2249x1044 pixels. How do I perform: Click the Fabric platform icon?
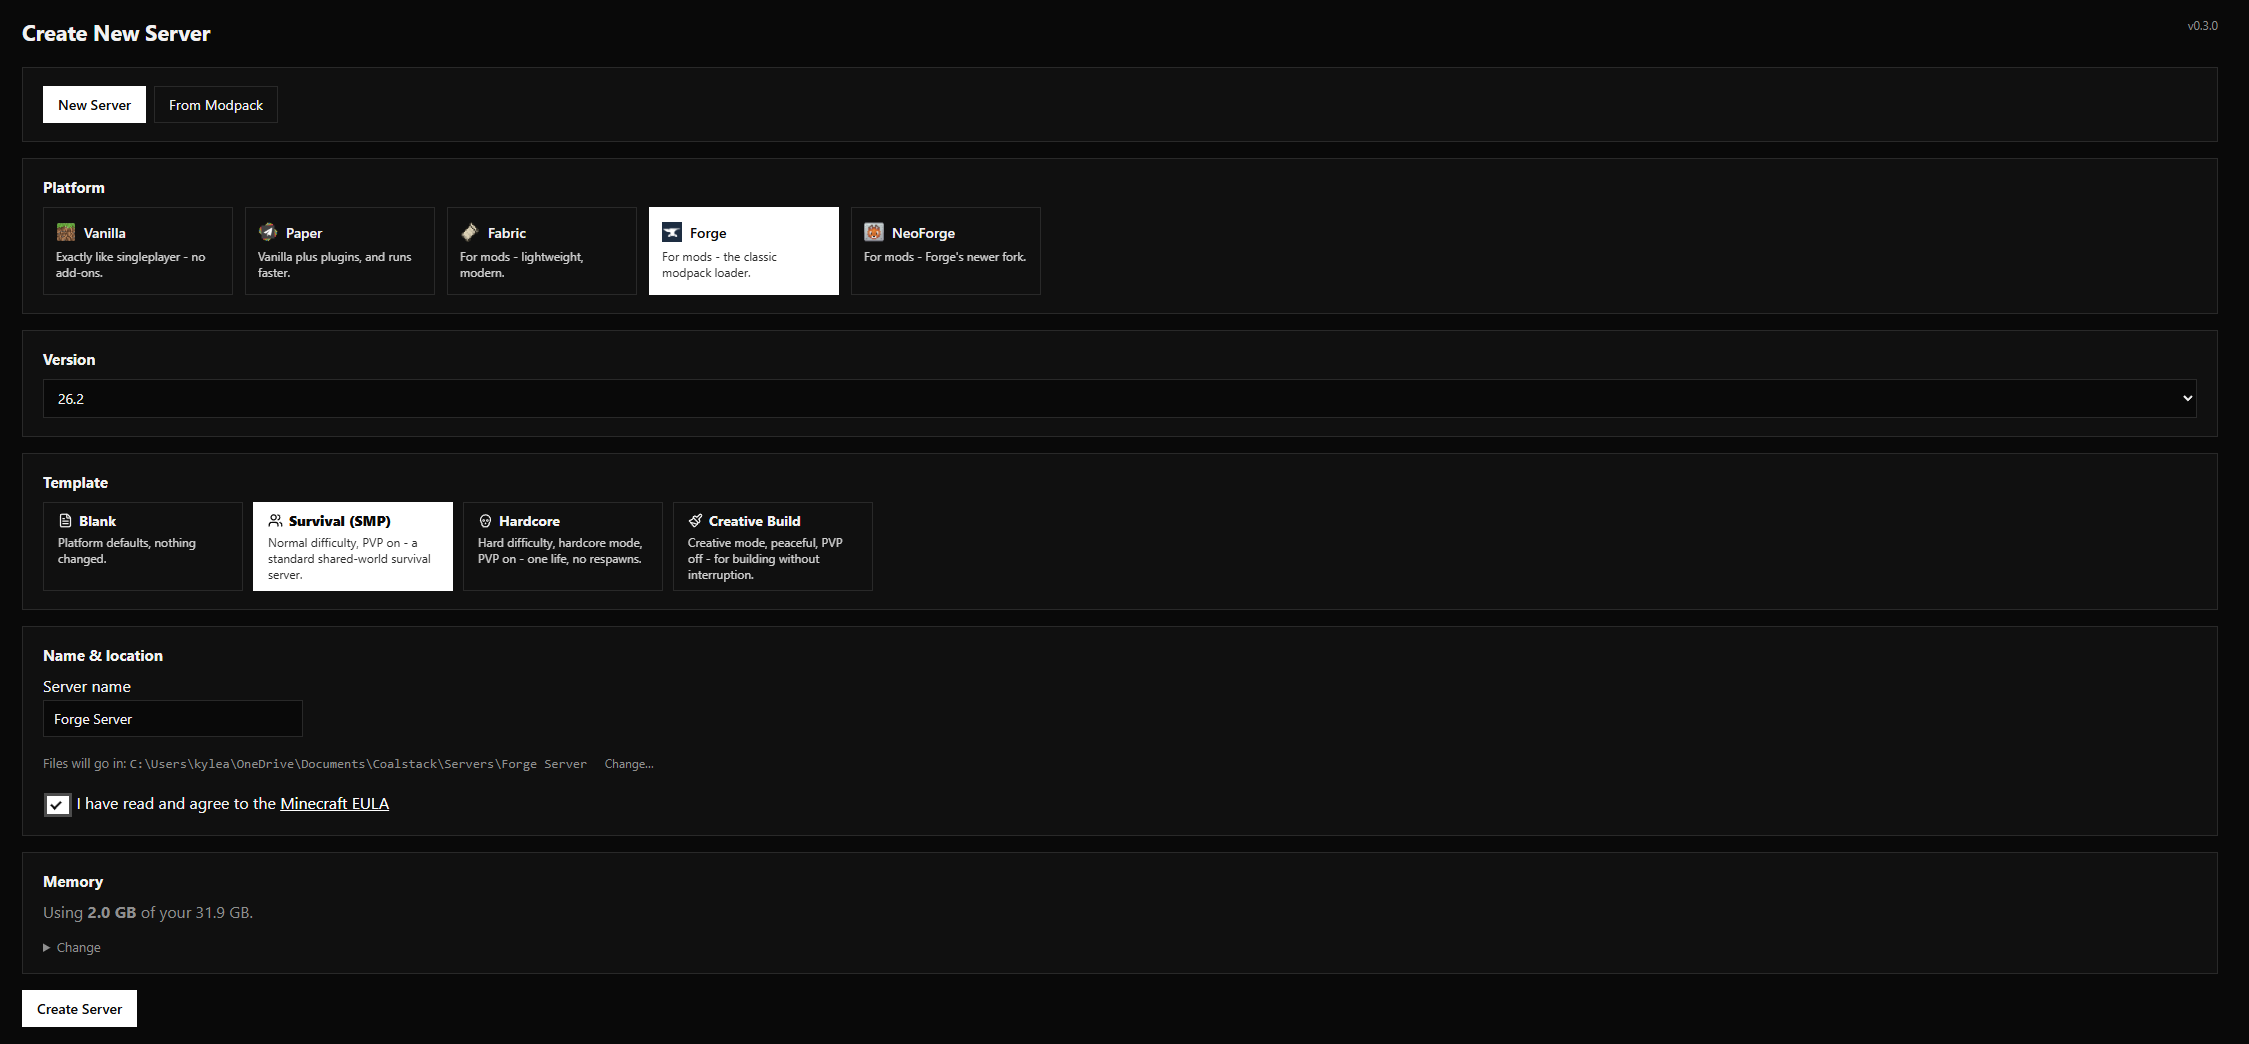[x=470, y=232]
